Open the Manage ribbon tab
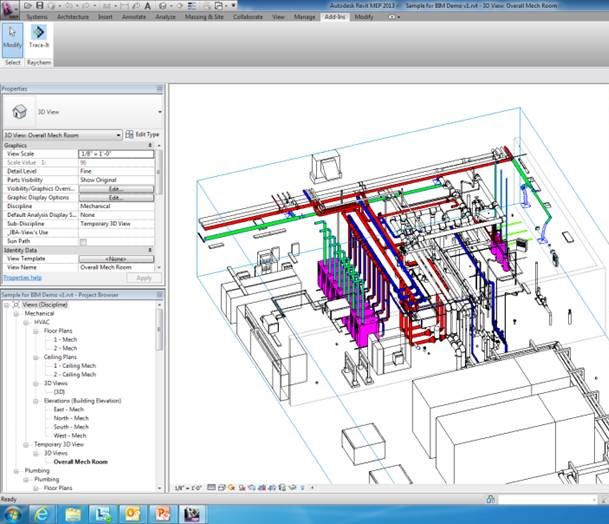 [x=304, y=17]
